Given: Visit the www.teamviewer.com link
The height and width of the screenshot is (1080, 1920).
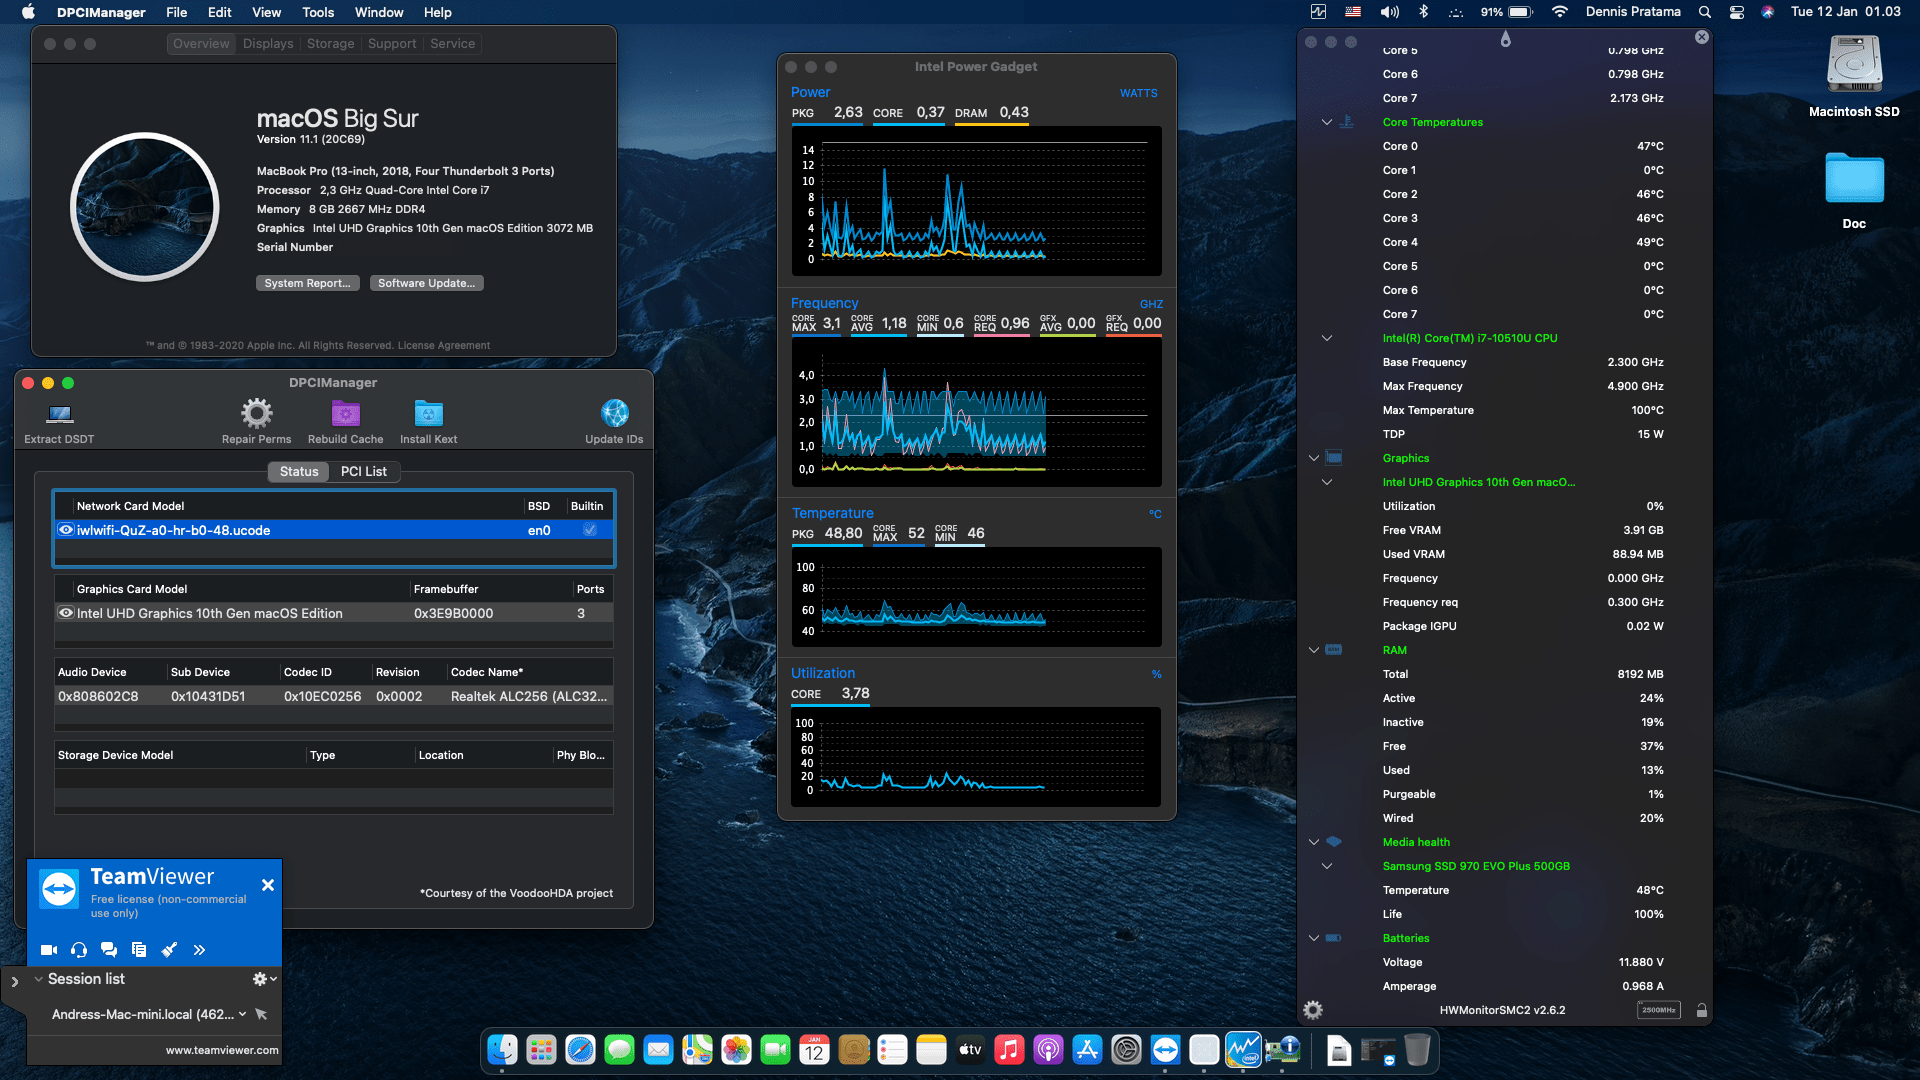Looking at the screenshot, I should pos(222,1051).
